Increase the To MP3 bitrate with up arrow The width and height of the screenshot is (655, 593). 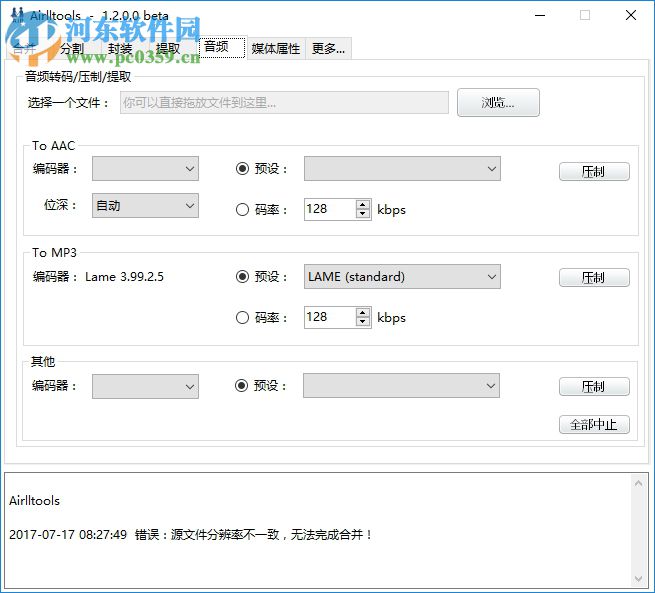363,313
